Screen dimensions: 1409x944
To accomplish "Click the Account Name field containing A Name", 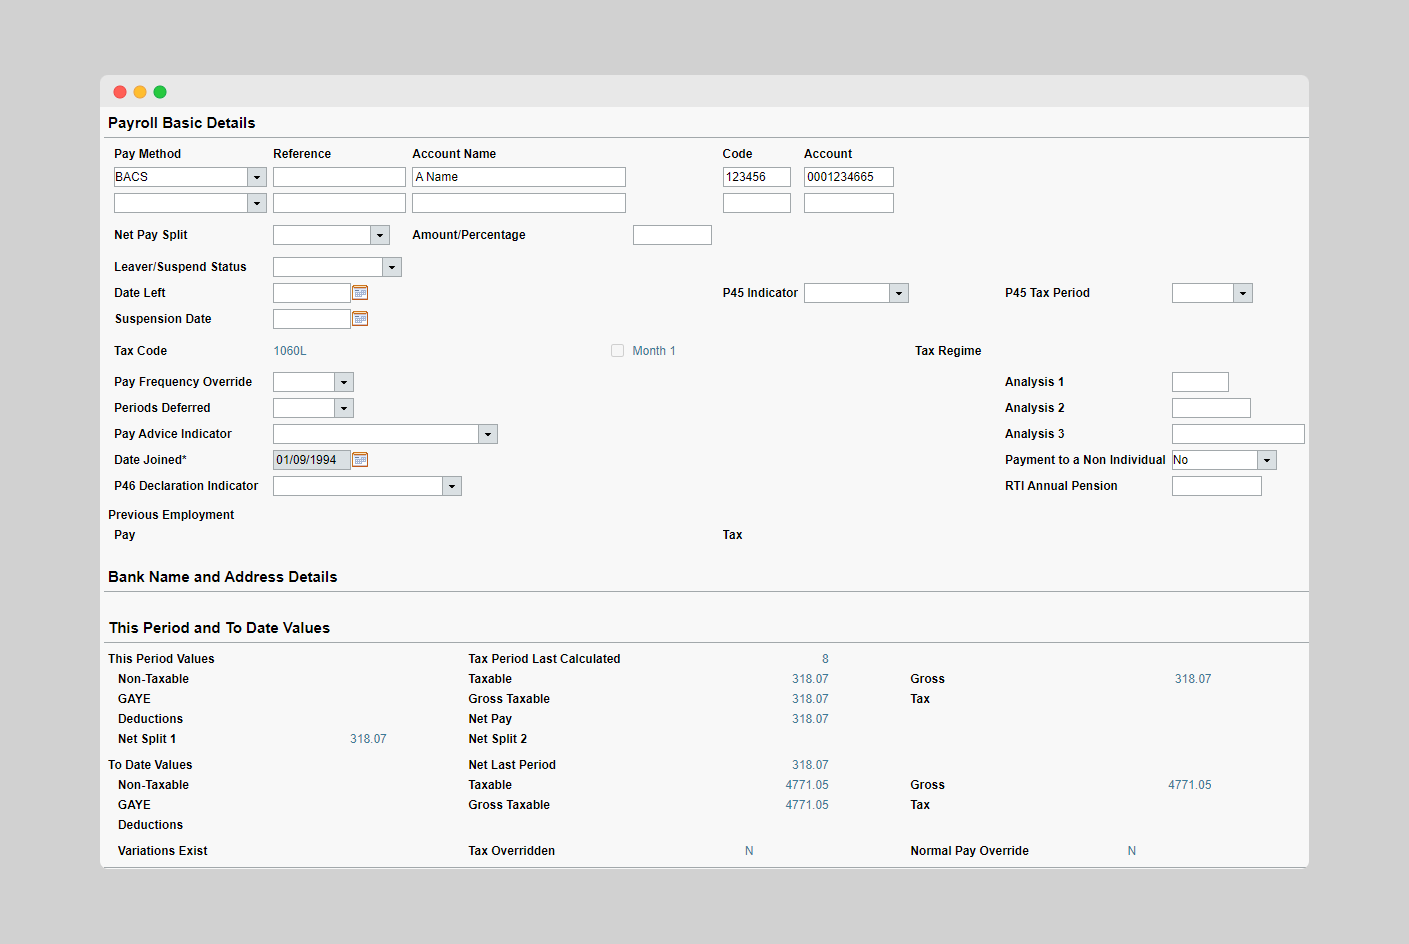I will (x=518, y=176).
